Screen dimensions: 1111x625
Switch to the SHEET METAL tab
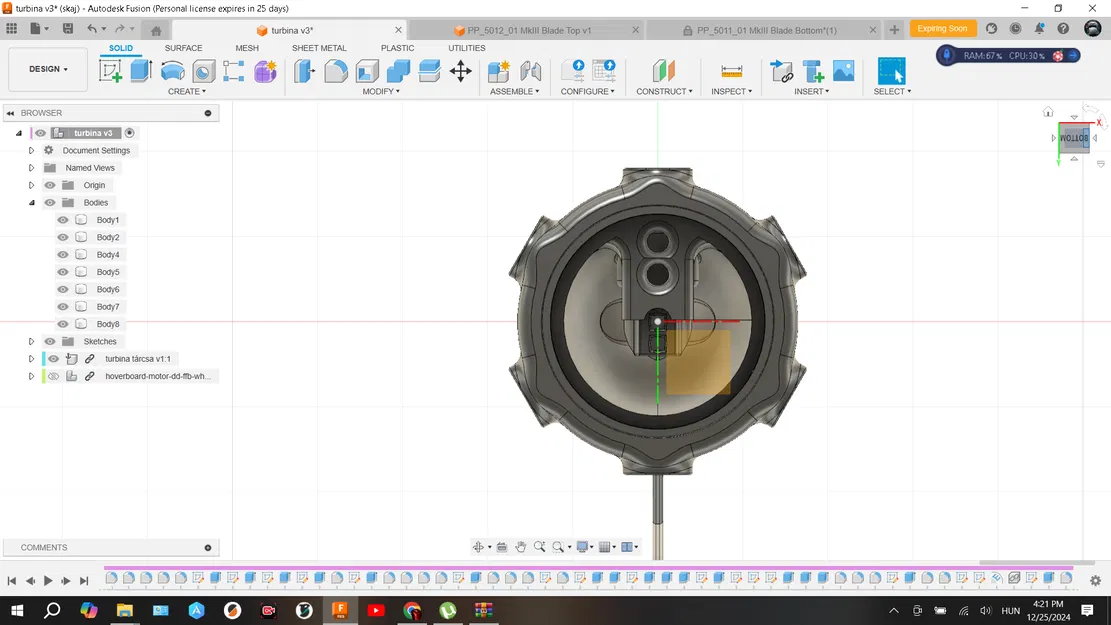point(319,48)
